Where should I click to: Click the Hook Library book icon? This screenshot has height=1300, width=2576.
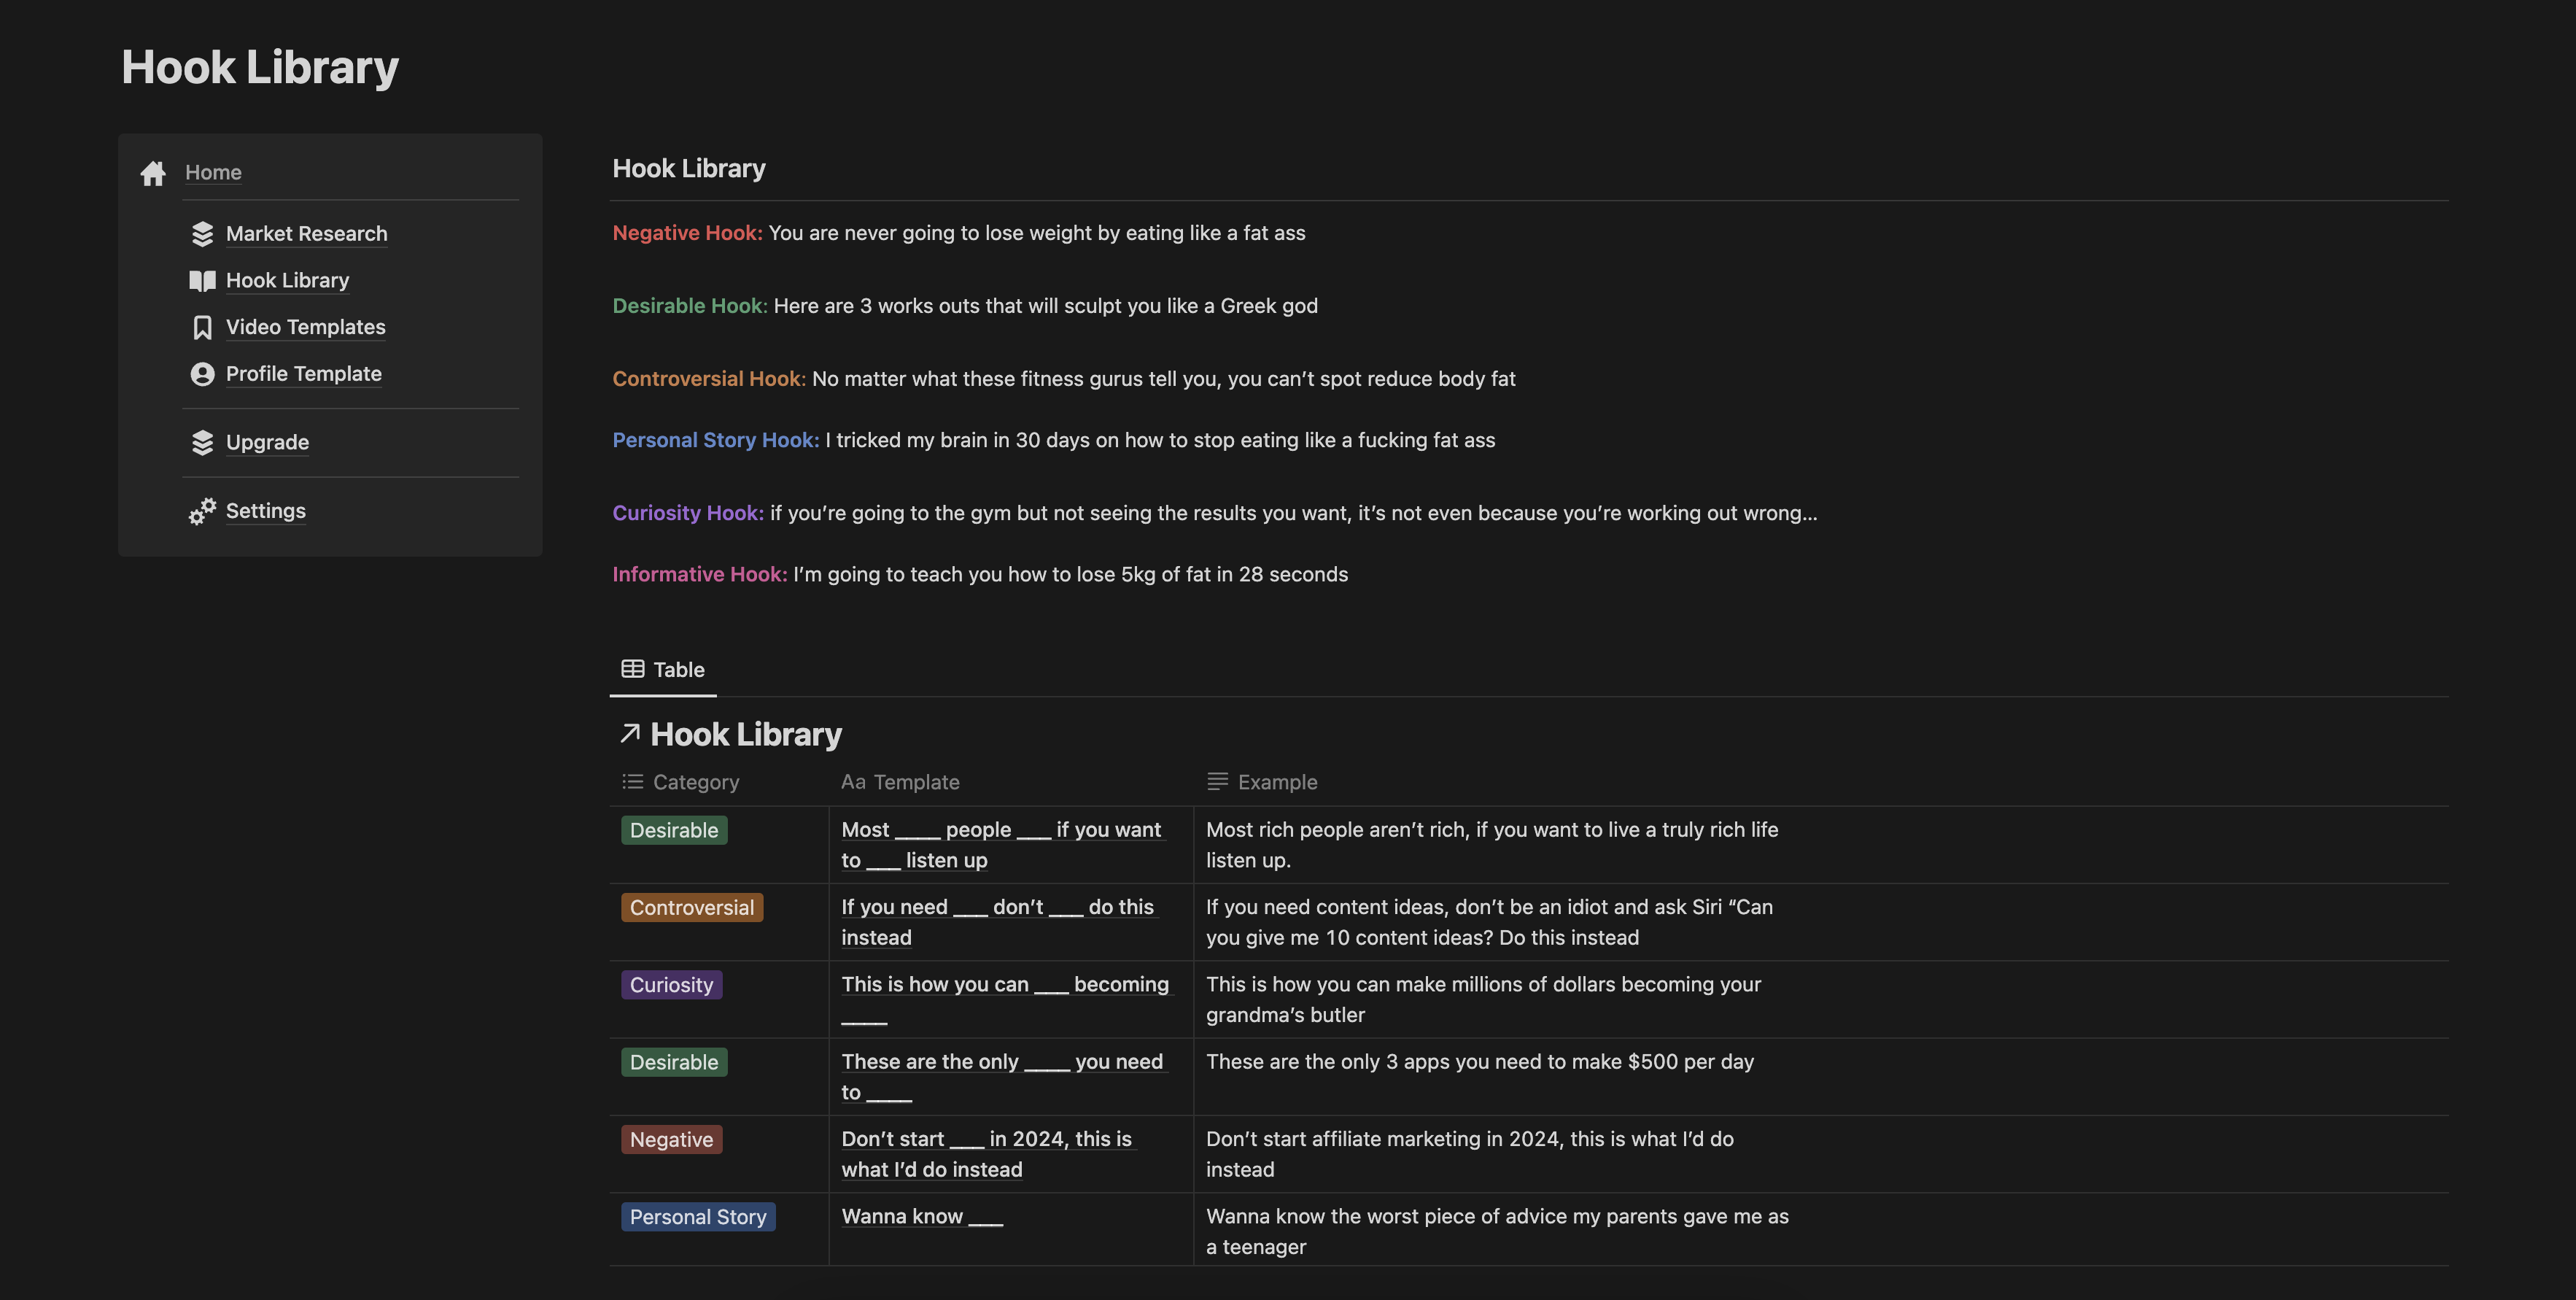click(x=202, y=280)
